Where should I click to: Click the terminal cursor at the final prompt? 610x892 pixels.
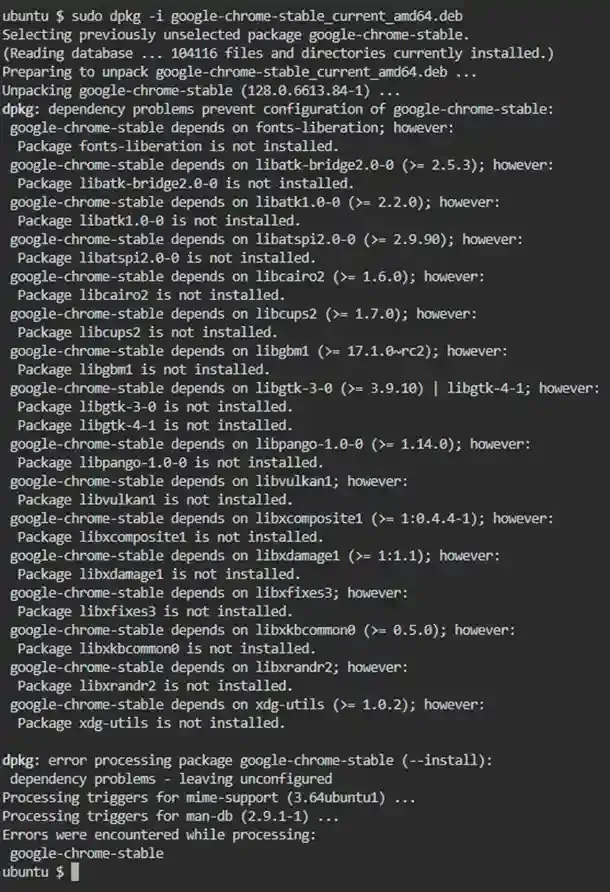point(74,873)
